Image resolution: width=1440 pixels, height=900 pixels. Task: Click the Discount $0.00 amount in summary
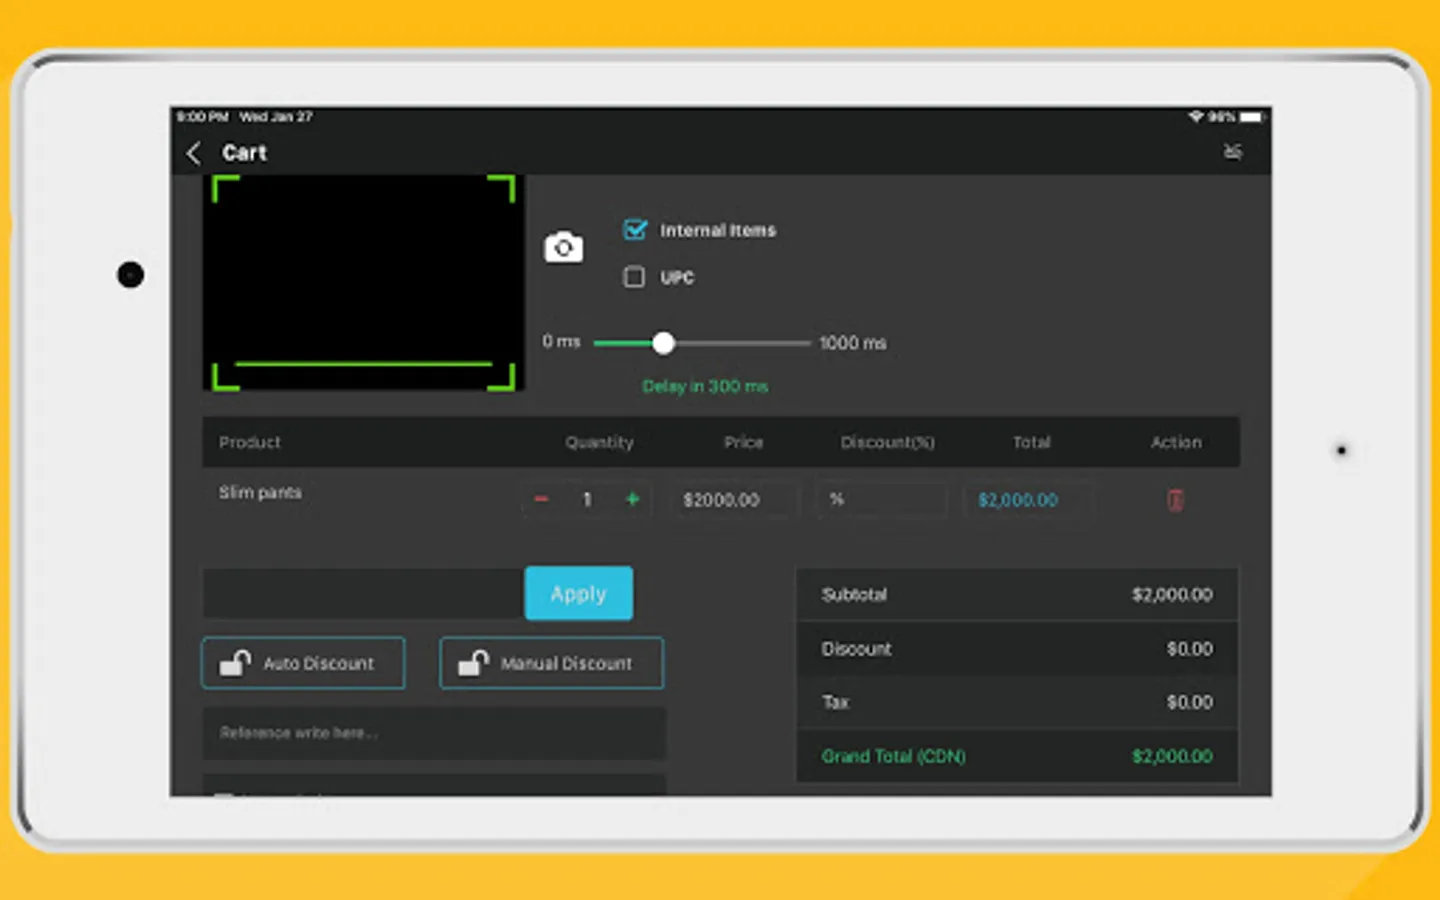1189,649
